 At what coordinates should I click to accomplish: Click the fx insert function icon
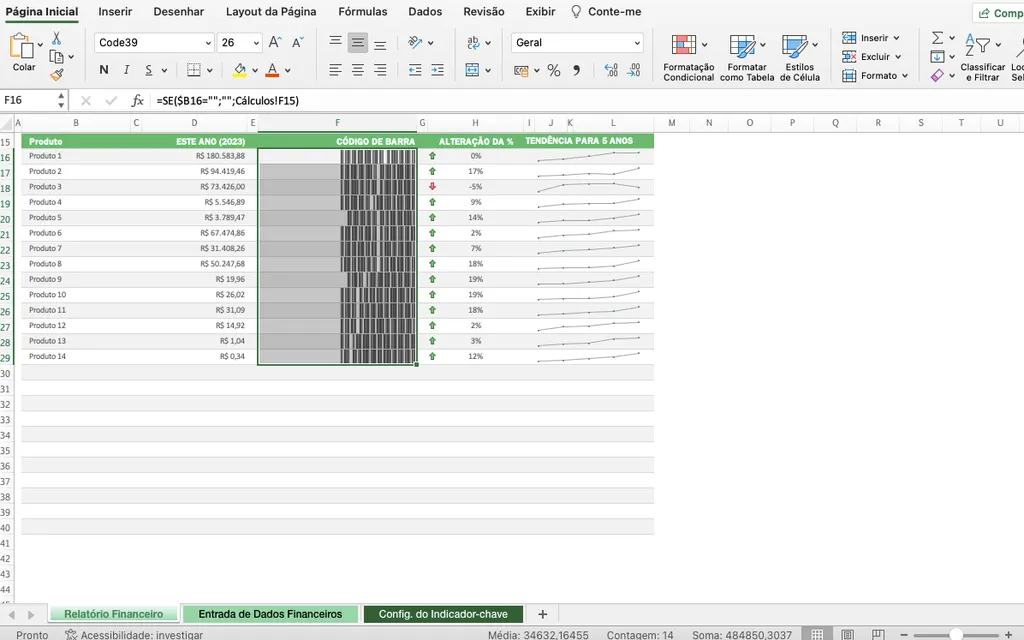click(x=137, y=101)
